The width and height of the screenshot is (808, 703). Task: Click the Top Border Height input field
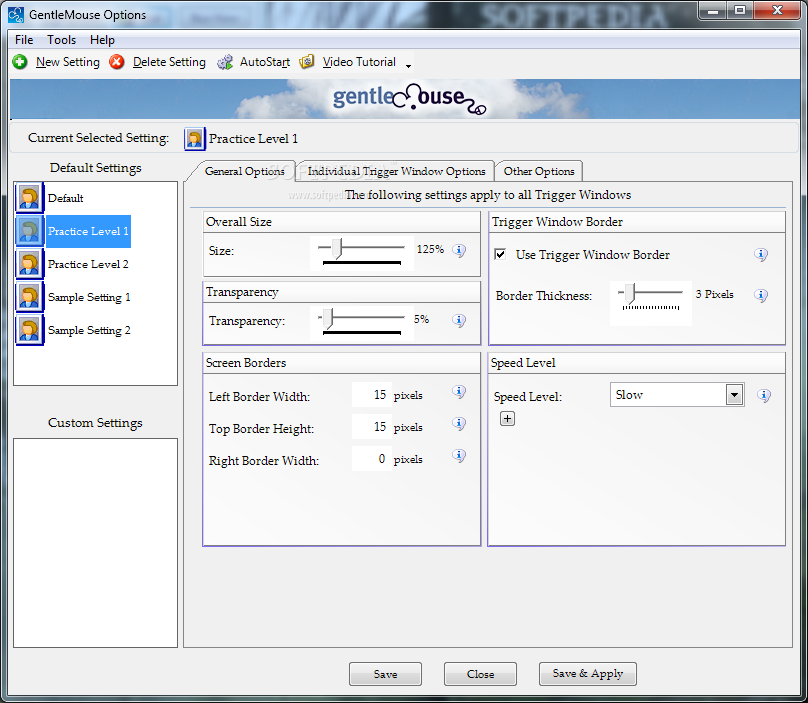[x=372, y=427]
